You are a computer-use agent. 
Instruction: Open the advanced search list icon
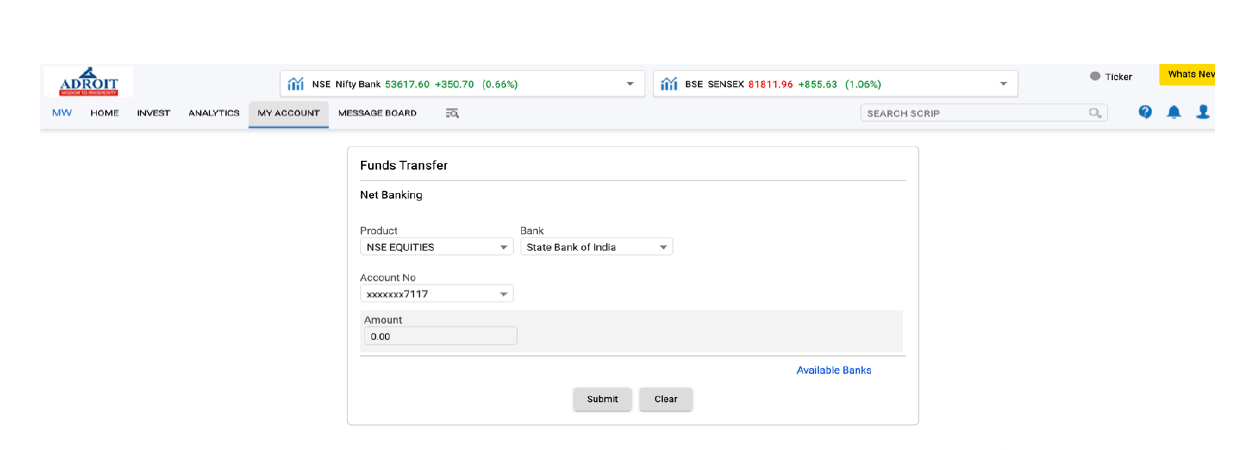[x=452, y=114]
